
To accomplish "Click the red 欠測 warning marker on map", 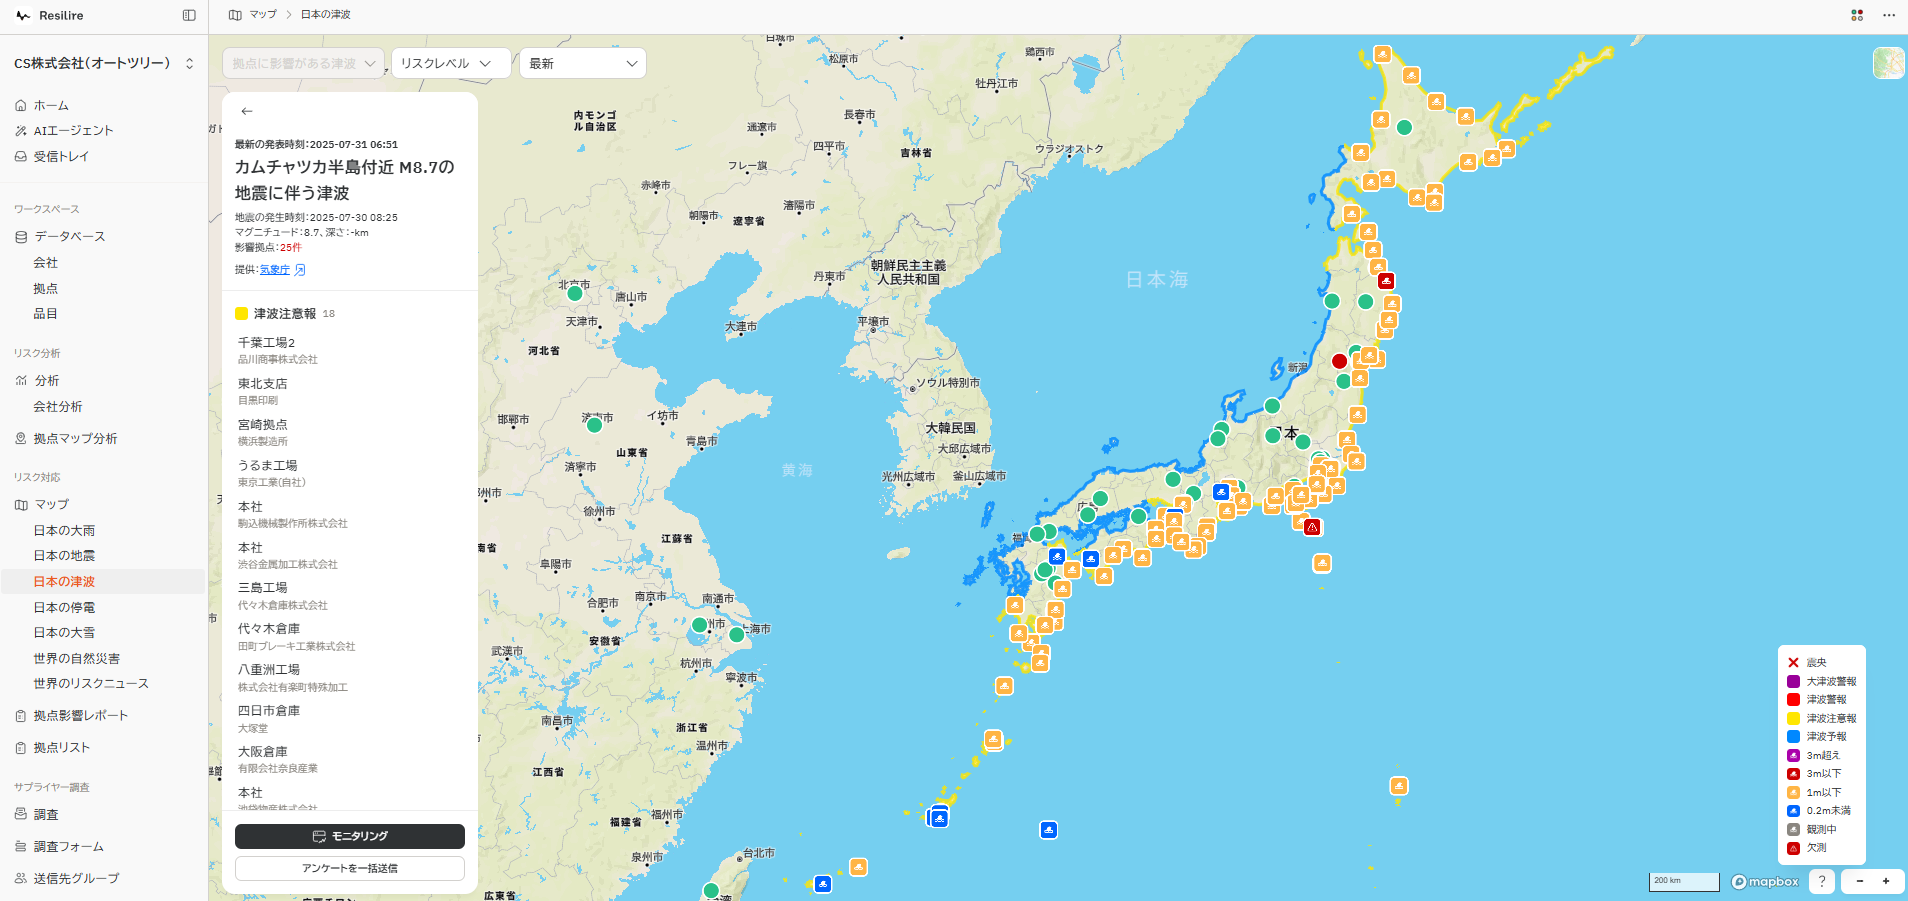I will click(1312, 527).
